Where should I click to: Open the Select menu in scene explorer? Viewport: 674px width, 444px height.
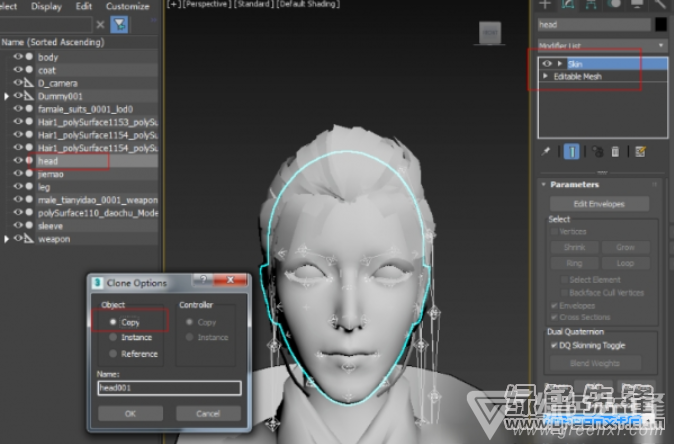tap(8, 6)
